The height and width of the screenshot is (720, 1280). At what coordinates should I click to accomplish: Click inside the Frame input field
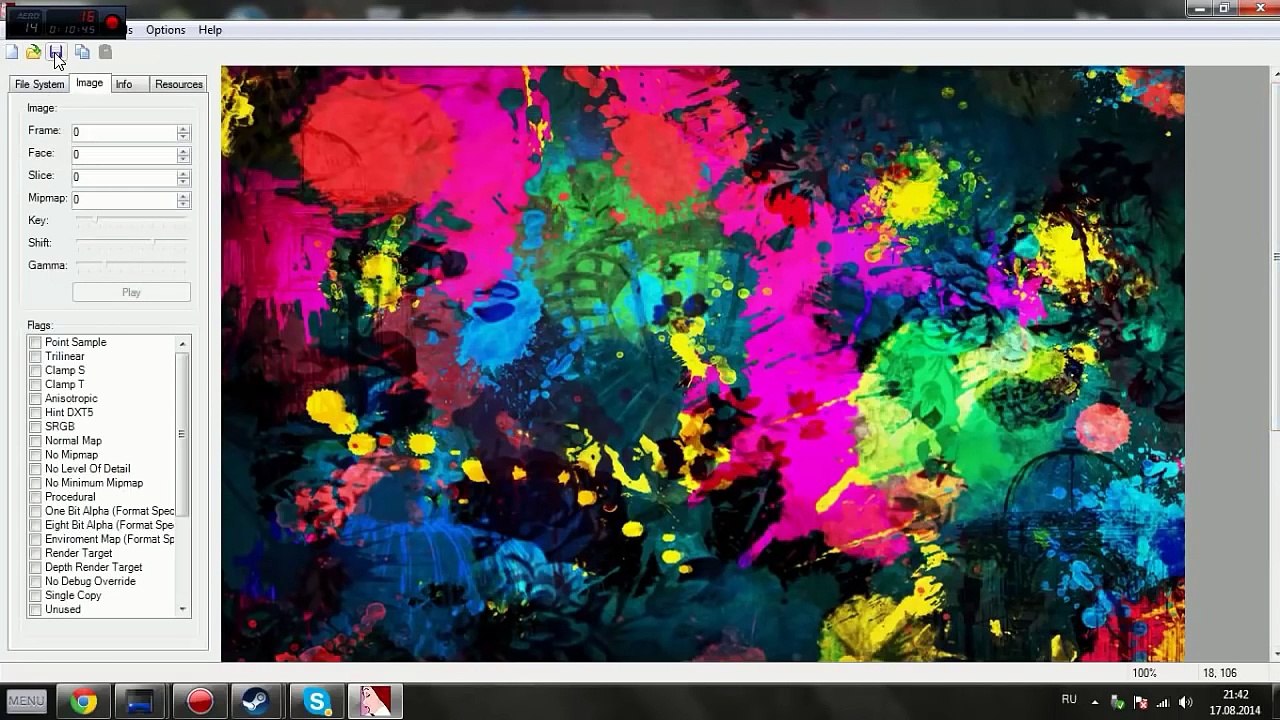(x=124, y=132)
